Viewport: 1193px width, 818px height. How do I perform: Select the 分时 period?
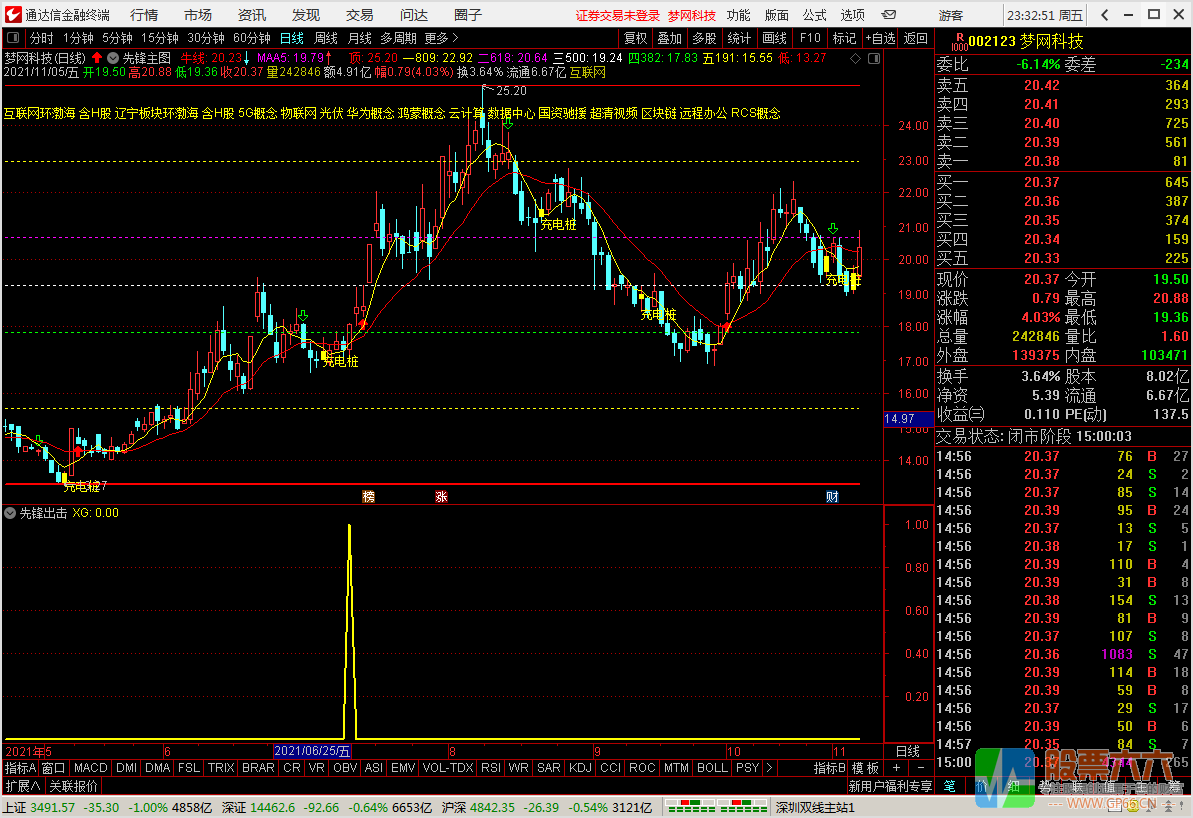(42, 38)
